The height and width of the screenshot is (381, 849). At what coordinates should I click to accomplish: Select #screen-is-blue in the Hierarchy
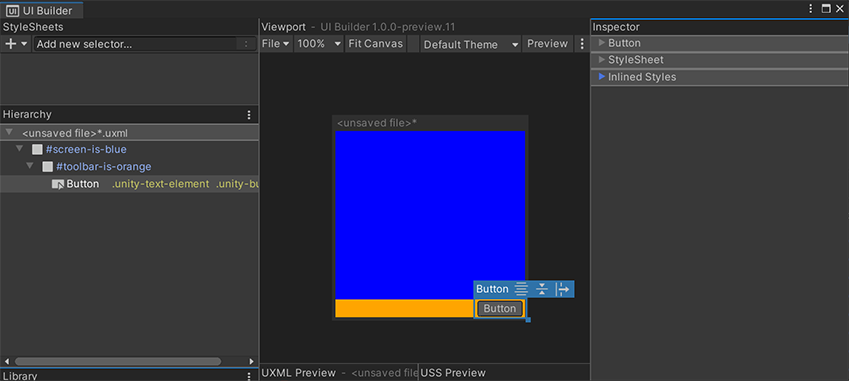86,149
